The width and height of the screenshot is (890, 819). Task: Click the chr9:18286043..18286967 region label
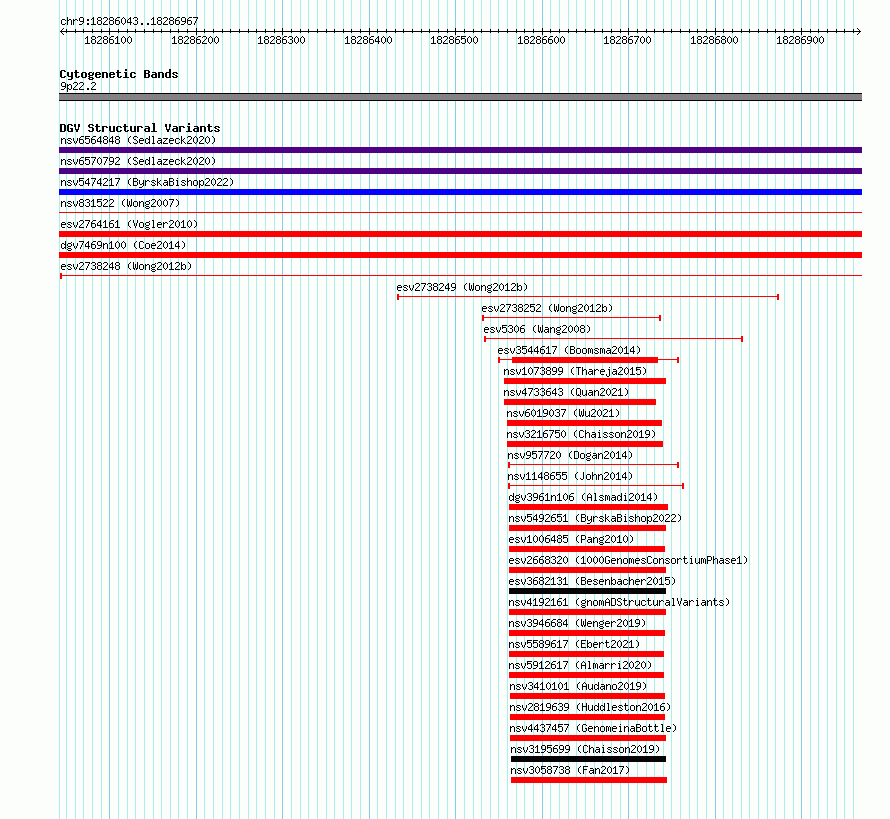(129, 22)
